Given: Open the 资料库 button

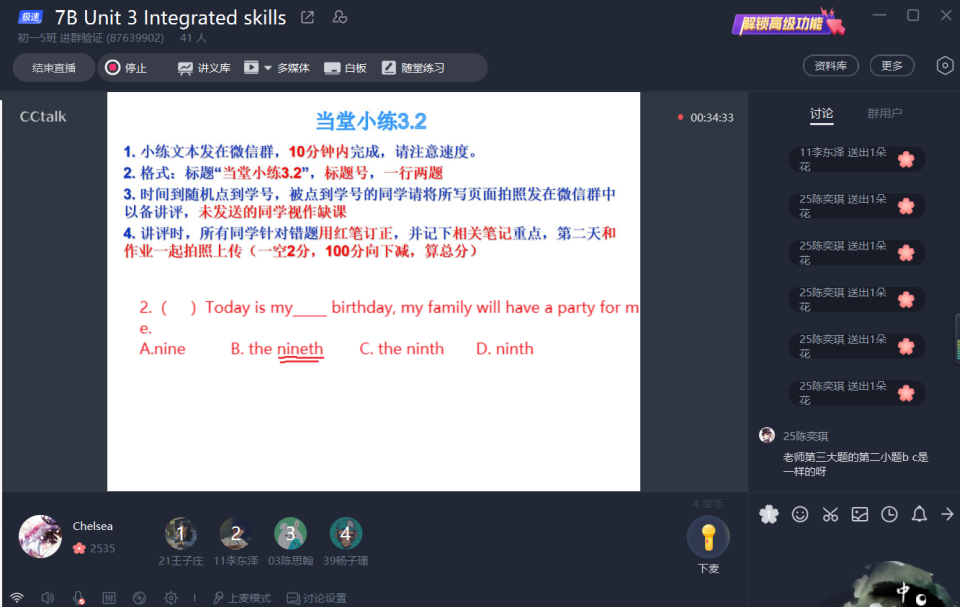Looking at the screenshot, I should 831,66.
